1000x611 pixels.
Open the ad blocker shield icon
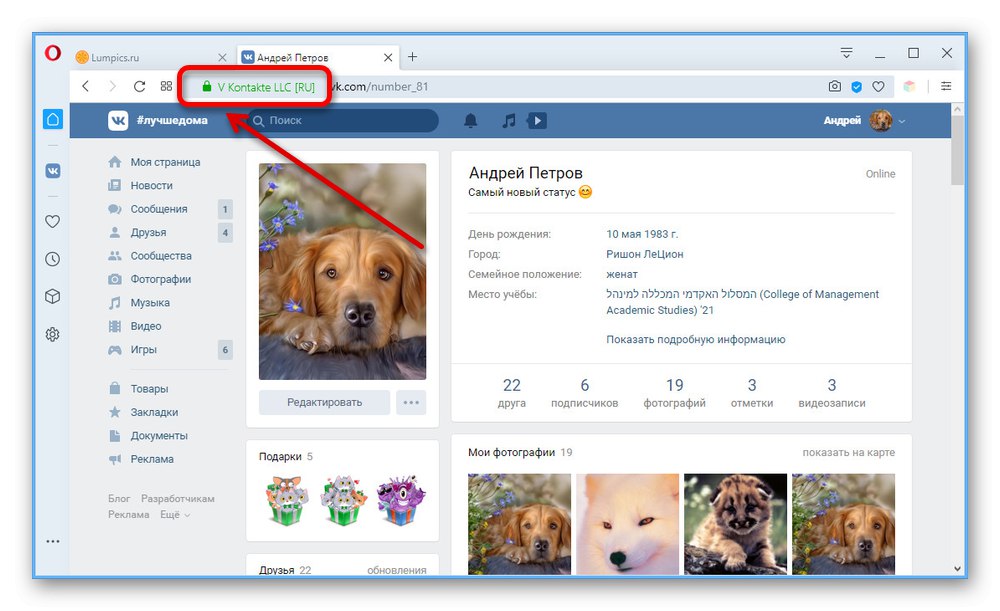[x=857, y=87]
